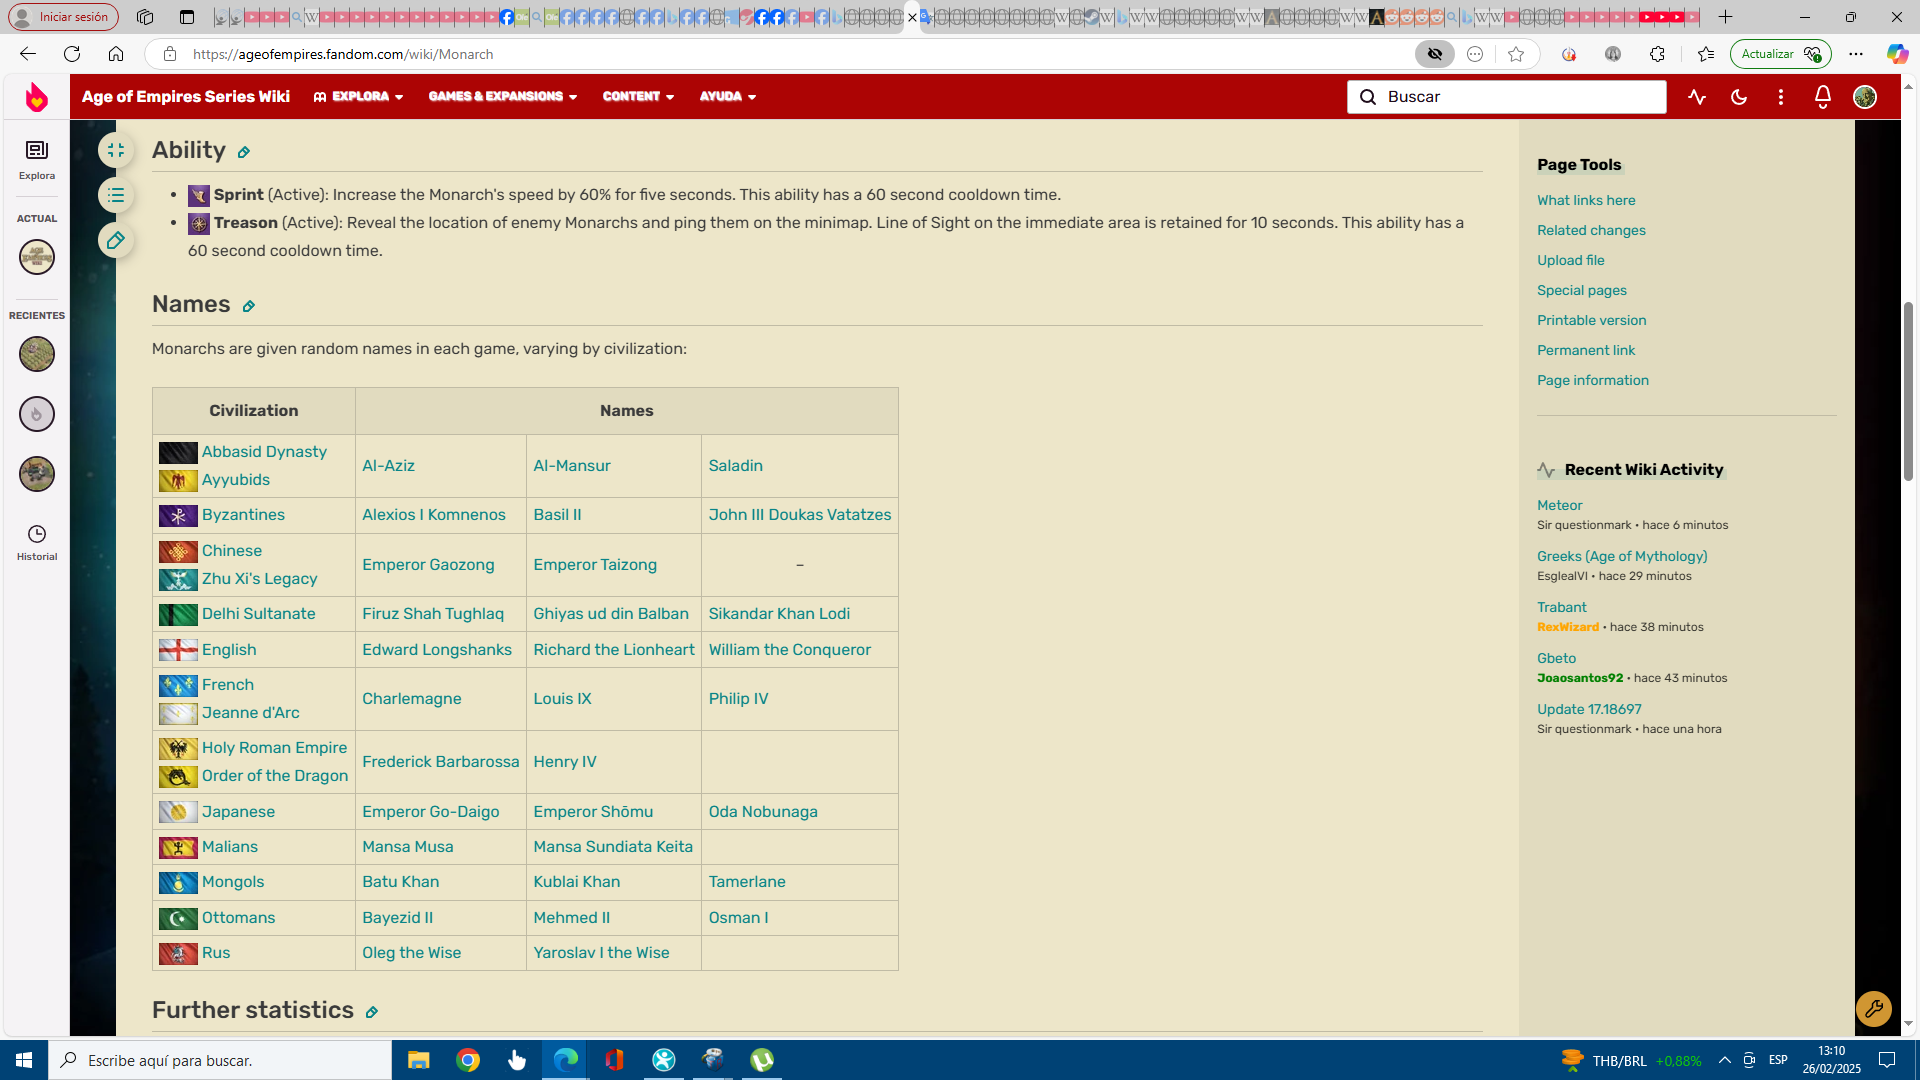Viewport: 1920px width, 1080px height.
Task: Collapse the page width toggle icon
Action: [116, 150]
